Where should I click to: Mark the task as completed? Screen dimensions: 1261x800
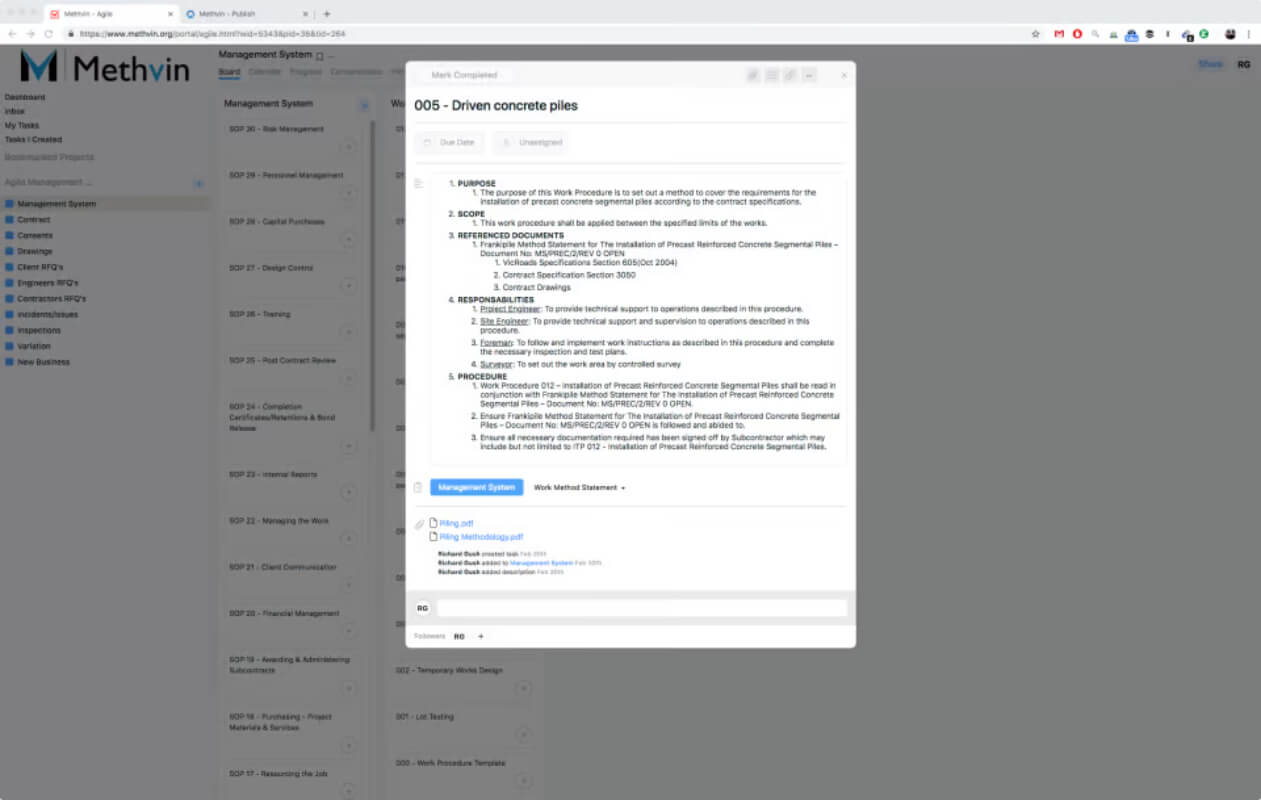click(462, 75)
